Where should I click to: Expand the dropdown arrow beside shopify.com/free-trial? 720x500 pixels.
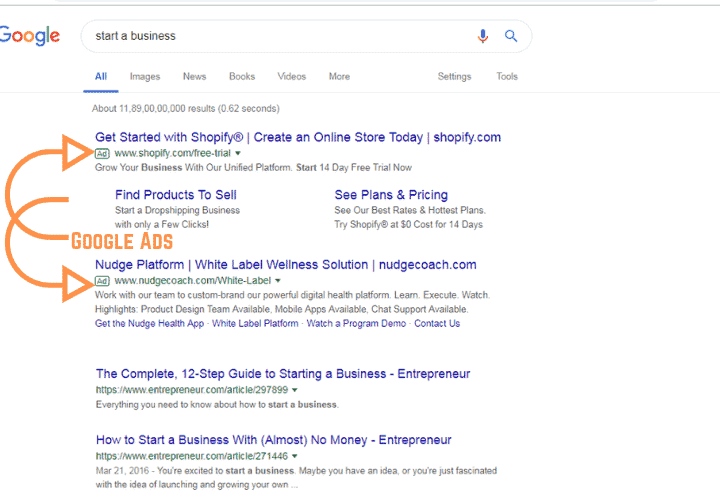click(238, 153)
